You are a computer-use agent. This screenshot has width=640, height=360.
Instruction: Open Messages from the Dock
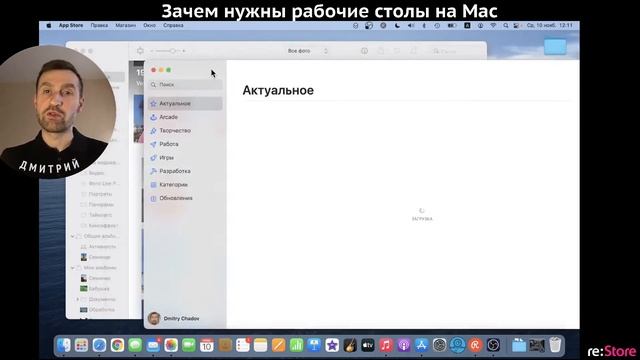click(x=135, y=345)
